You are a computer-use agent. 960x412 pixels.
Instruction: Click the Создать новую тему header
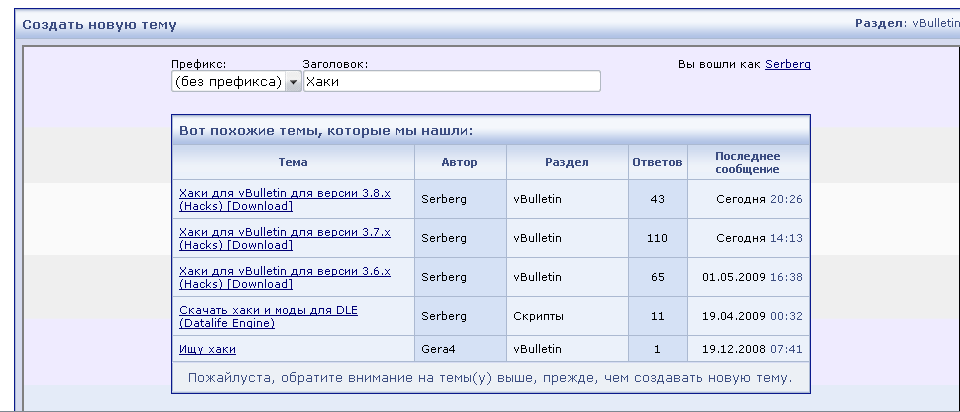[99, 25]
